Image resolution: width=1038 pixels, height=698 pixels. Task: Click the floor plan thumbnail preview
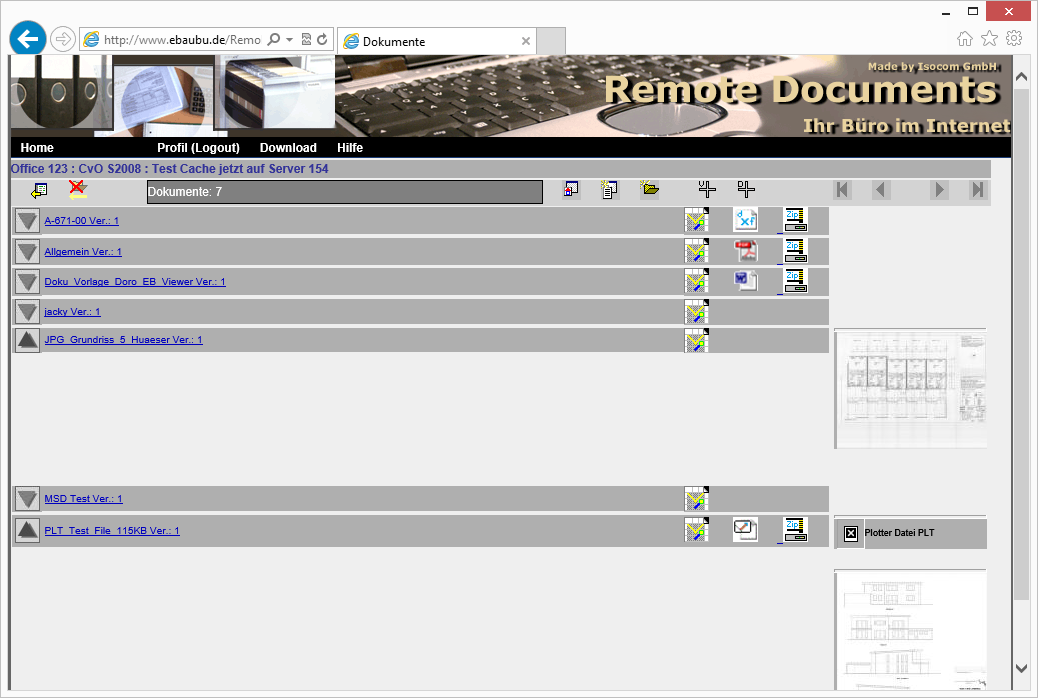910,389
